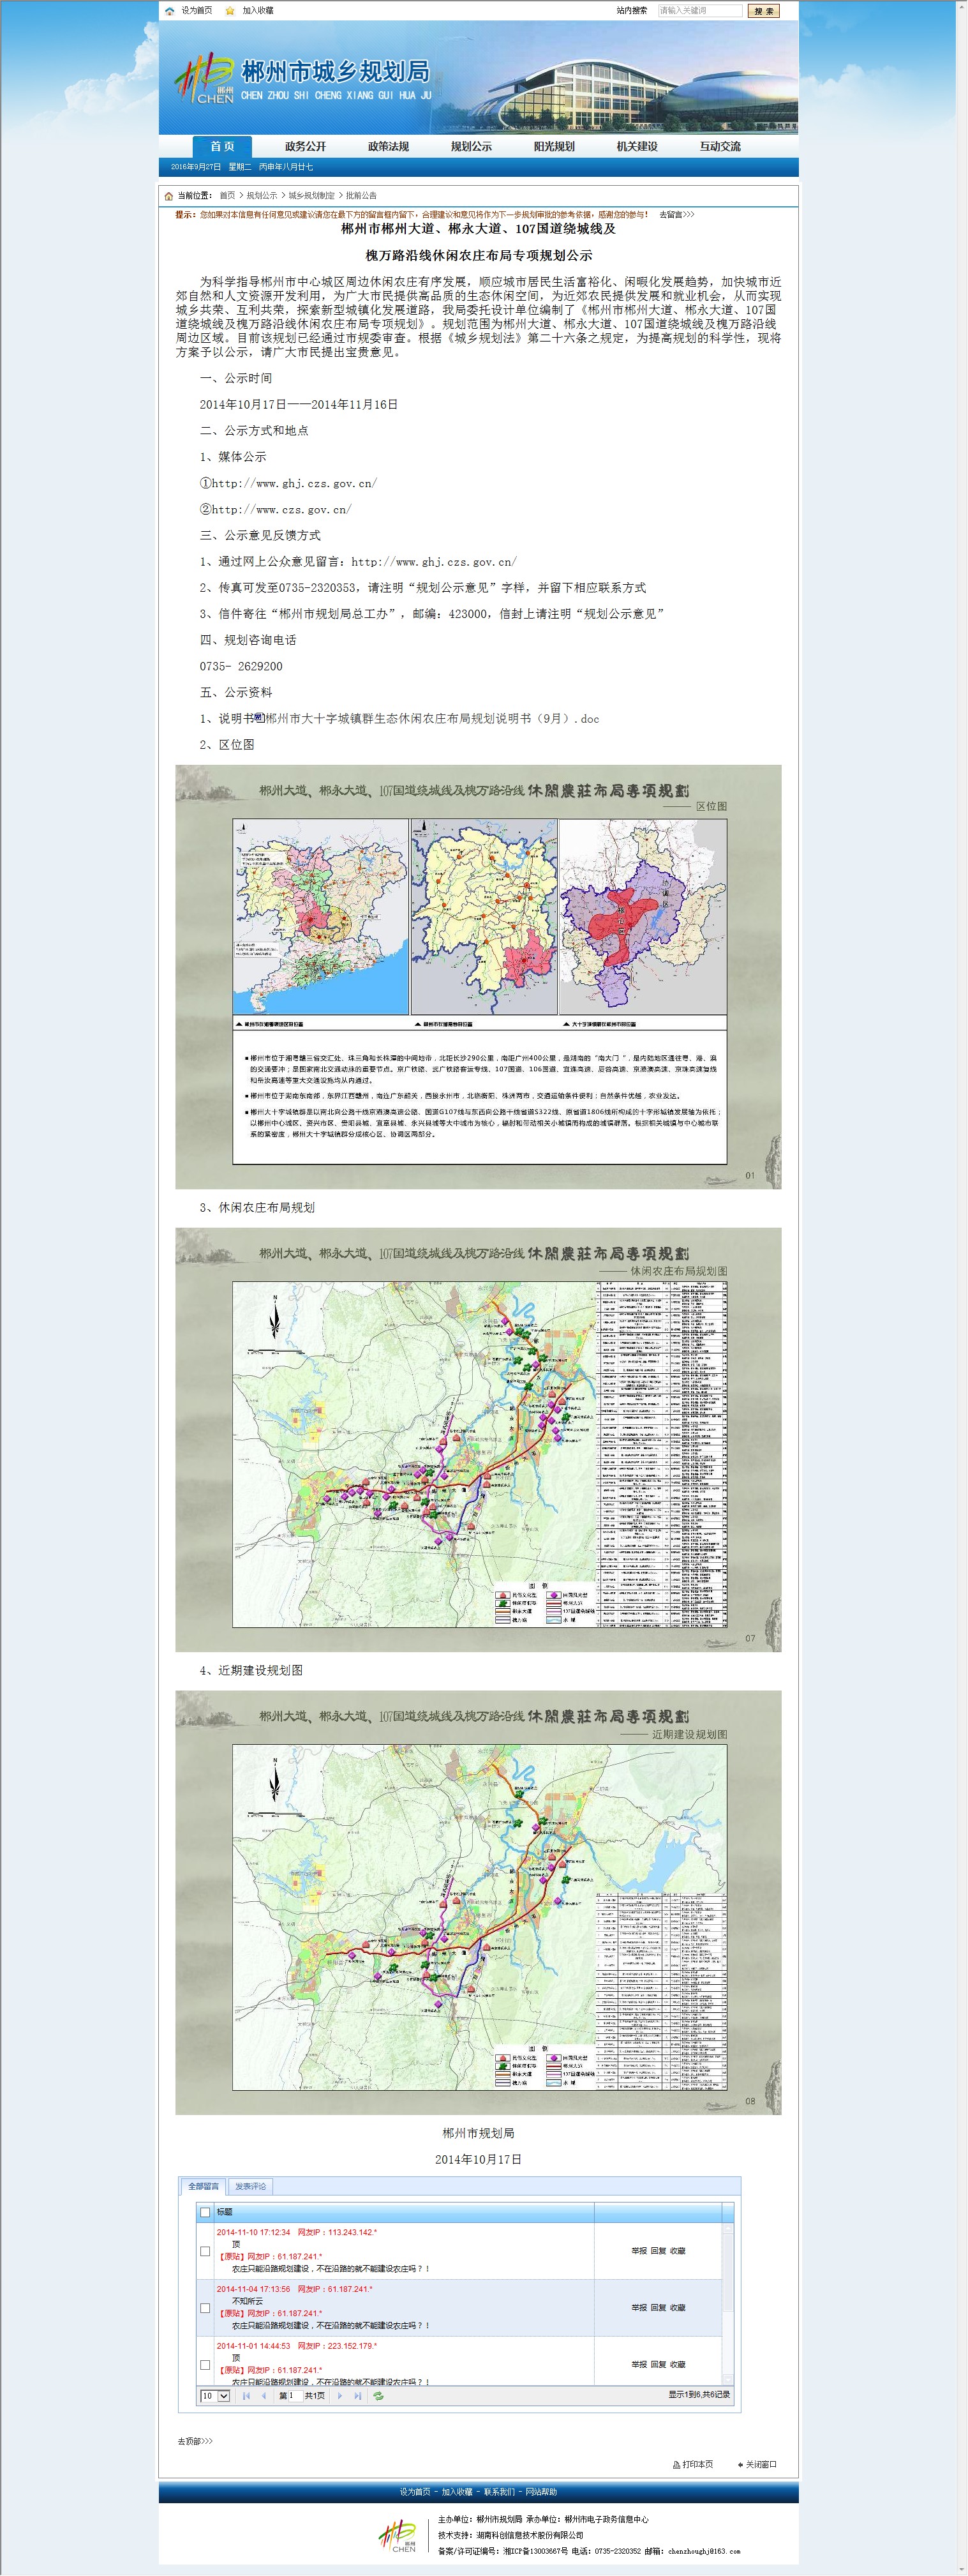Screen dimensions: 968x2576
Task: Open the www.czs.gov.cn media link
Action: tap(281, 509)
